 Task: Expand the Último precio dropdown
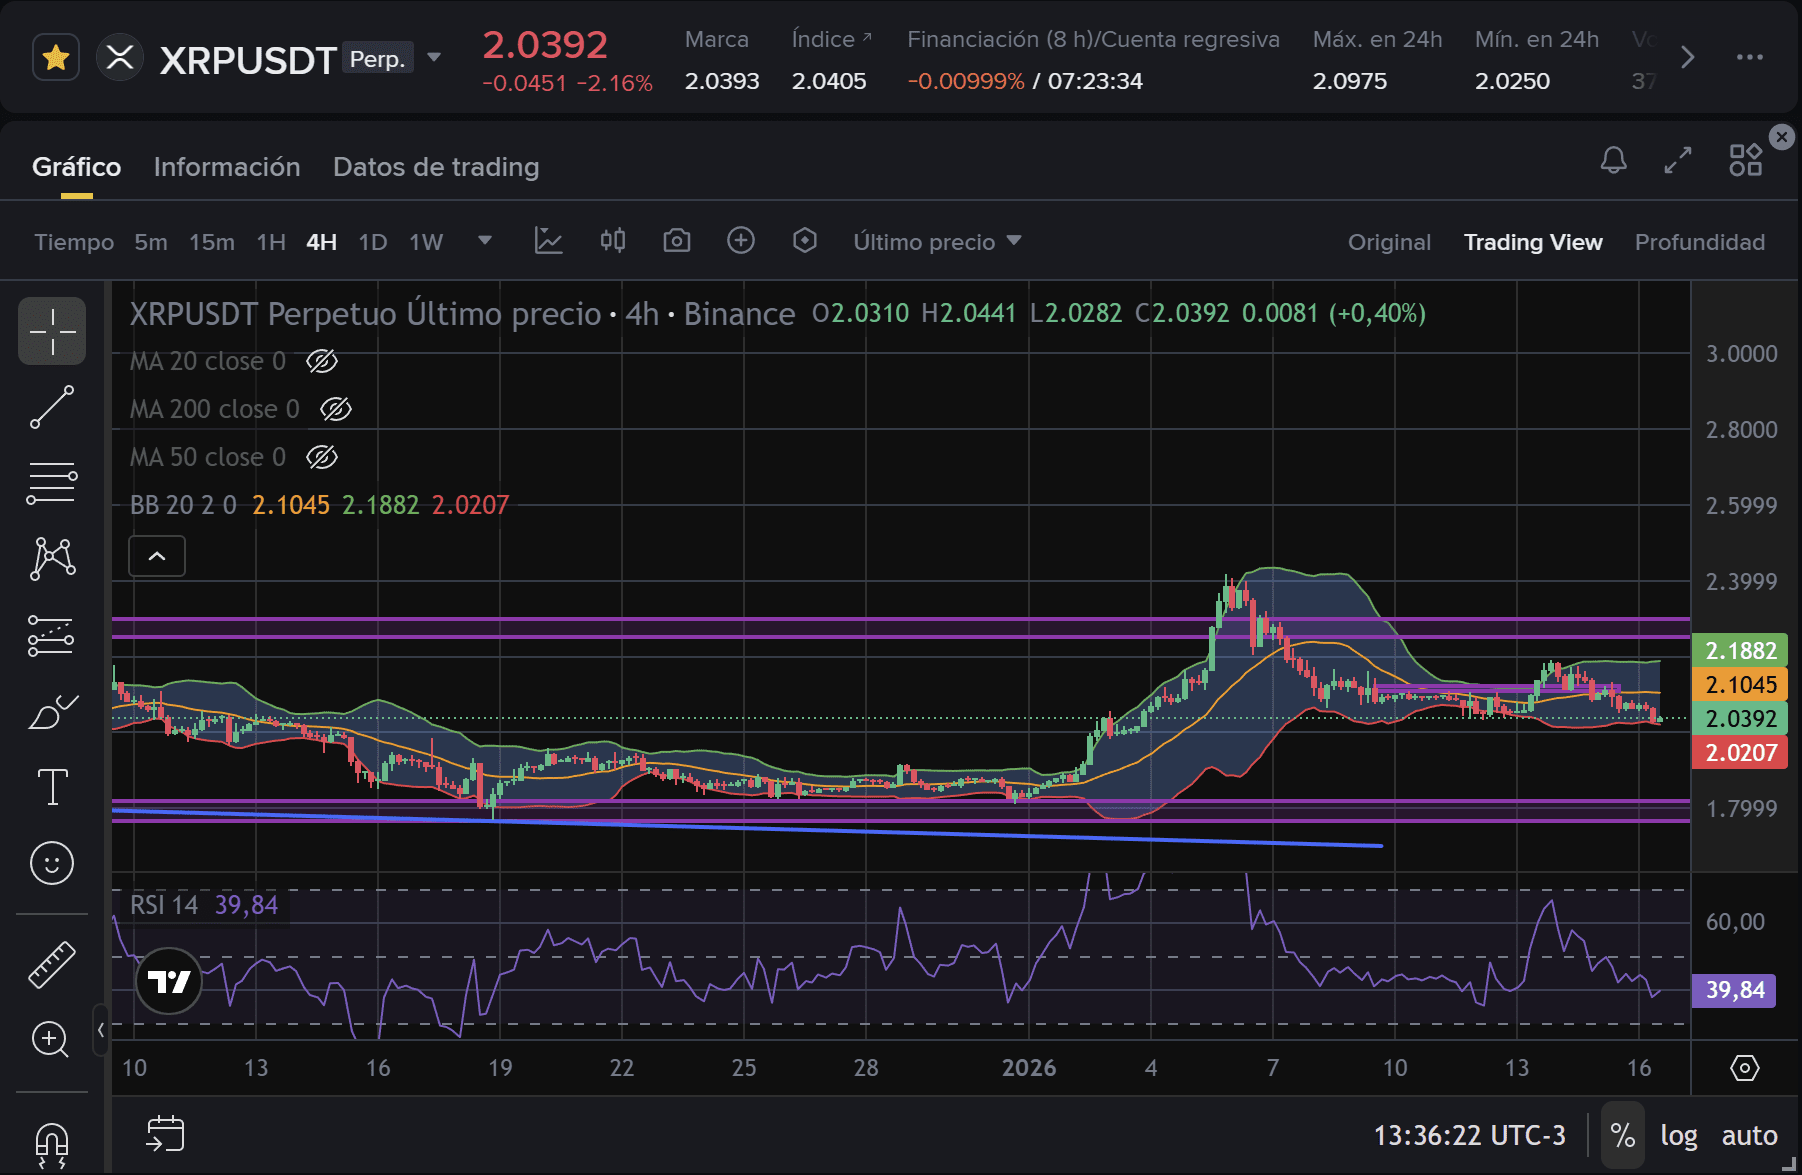[x=937, y=242]
